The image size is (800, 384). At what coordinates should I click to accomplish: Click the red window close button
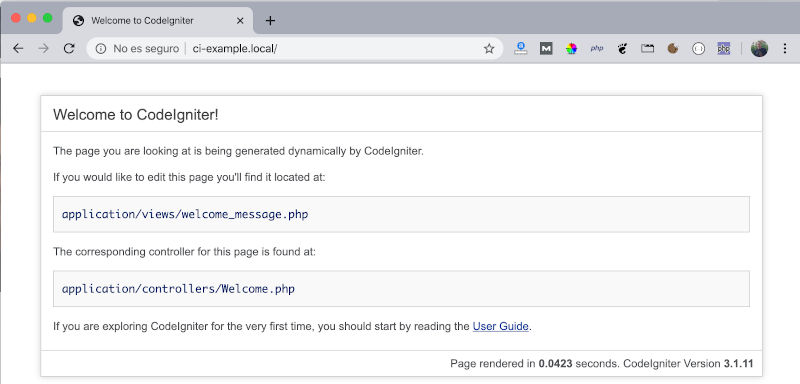tap(16, 18)
